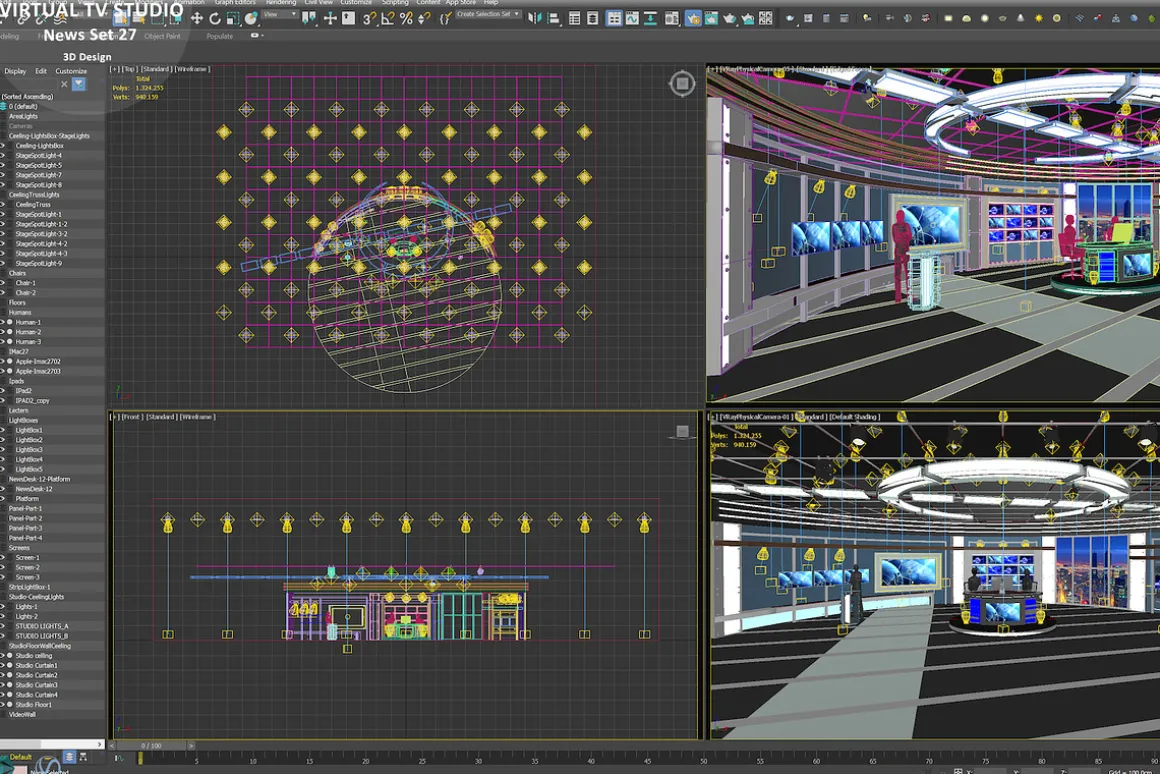Toggle 3D Snaps
Viewport: 1160px width, 774px height.
[368, 18]
